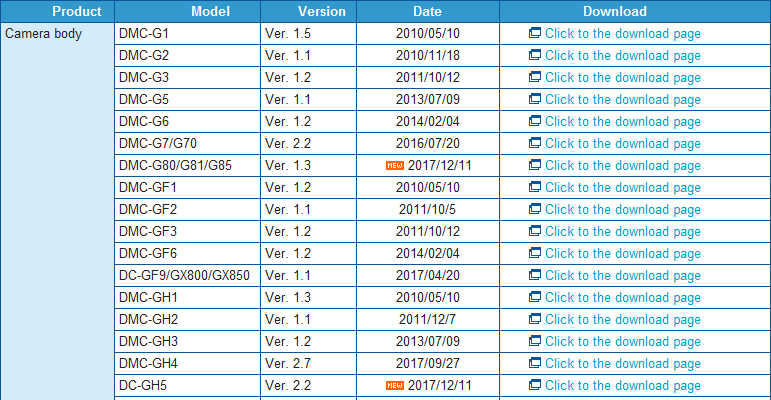Screen dimensions: 771x400
Task: Click the NEW badge in DC-GH5 row
Action: pos(395,385)
